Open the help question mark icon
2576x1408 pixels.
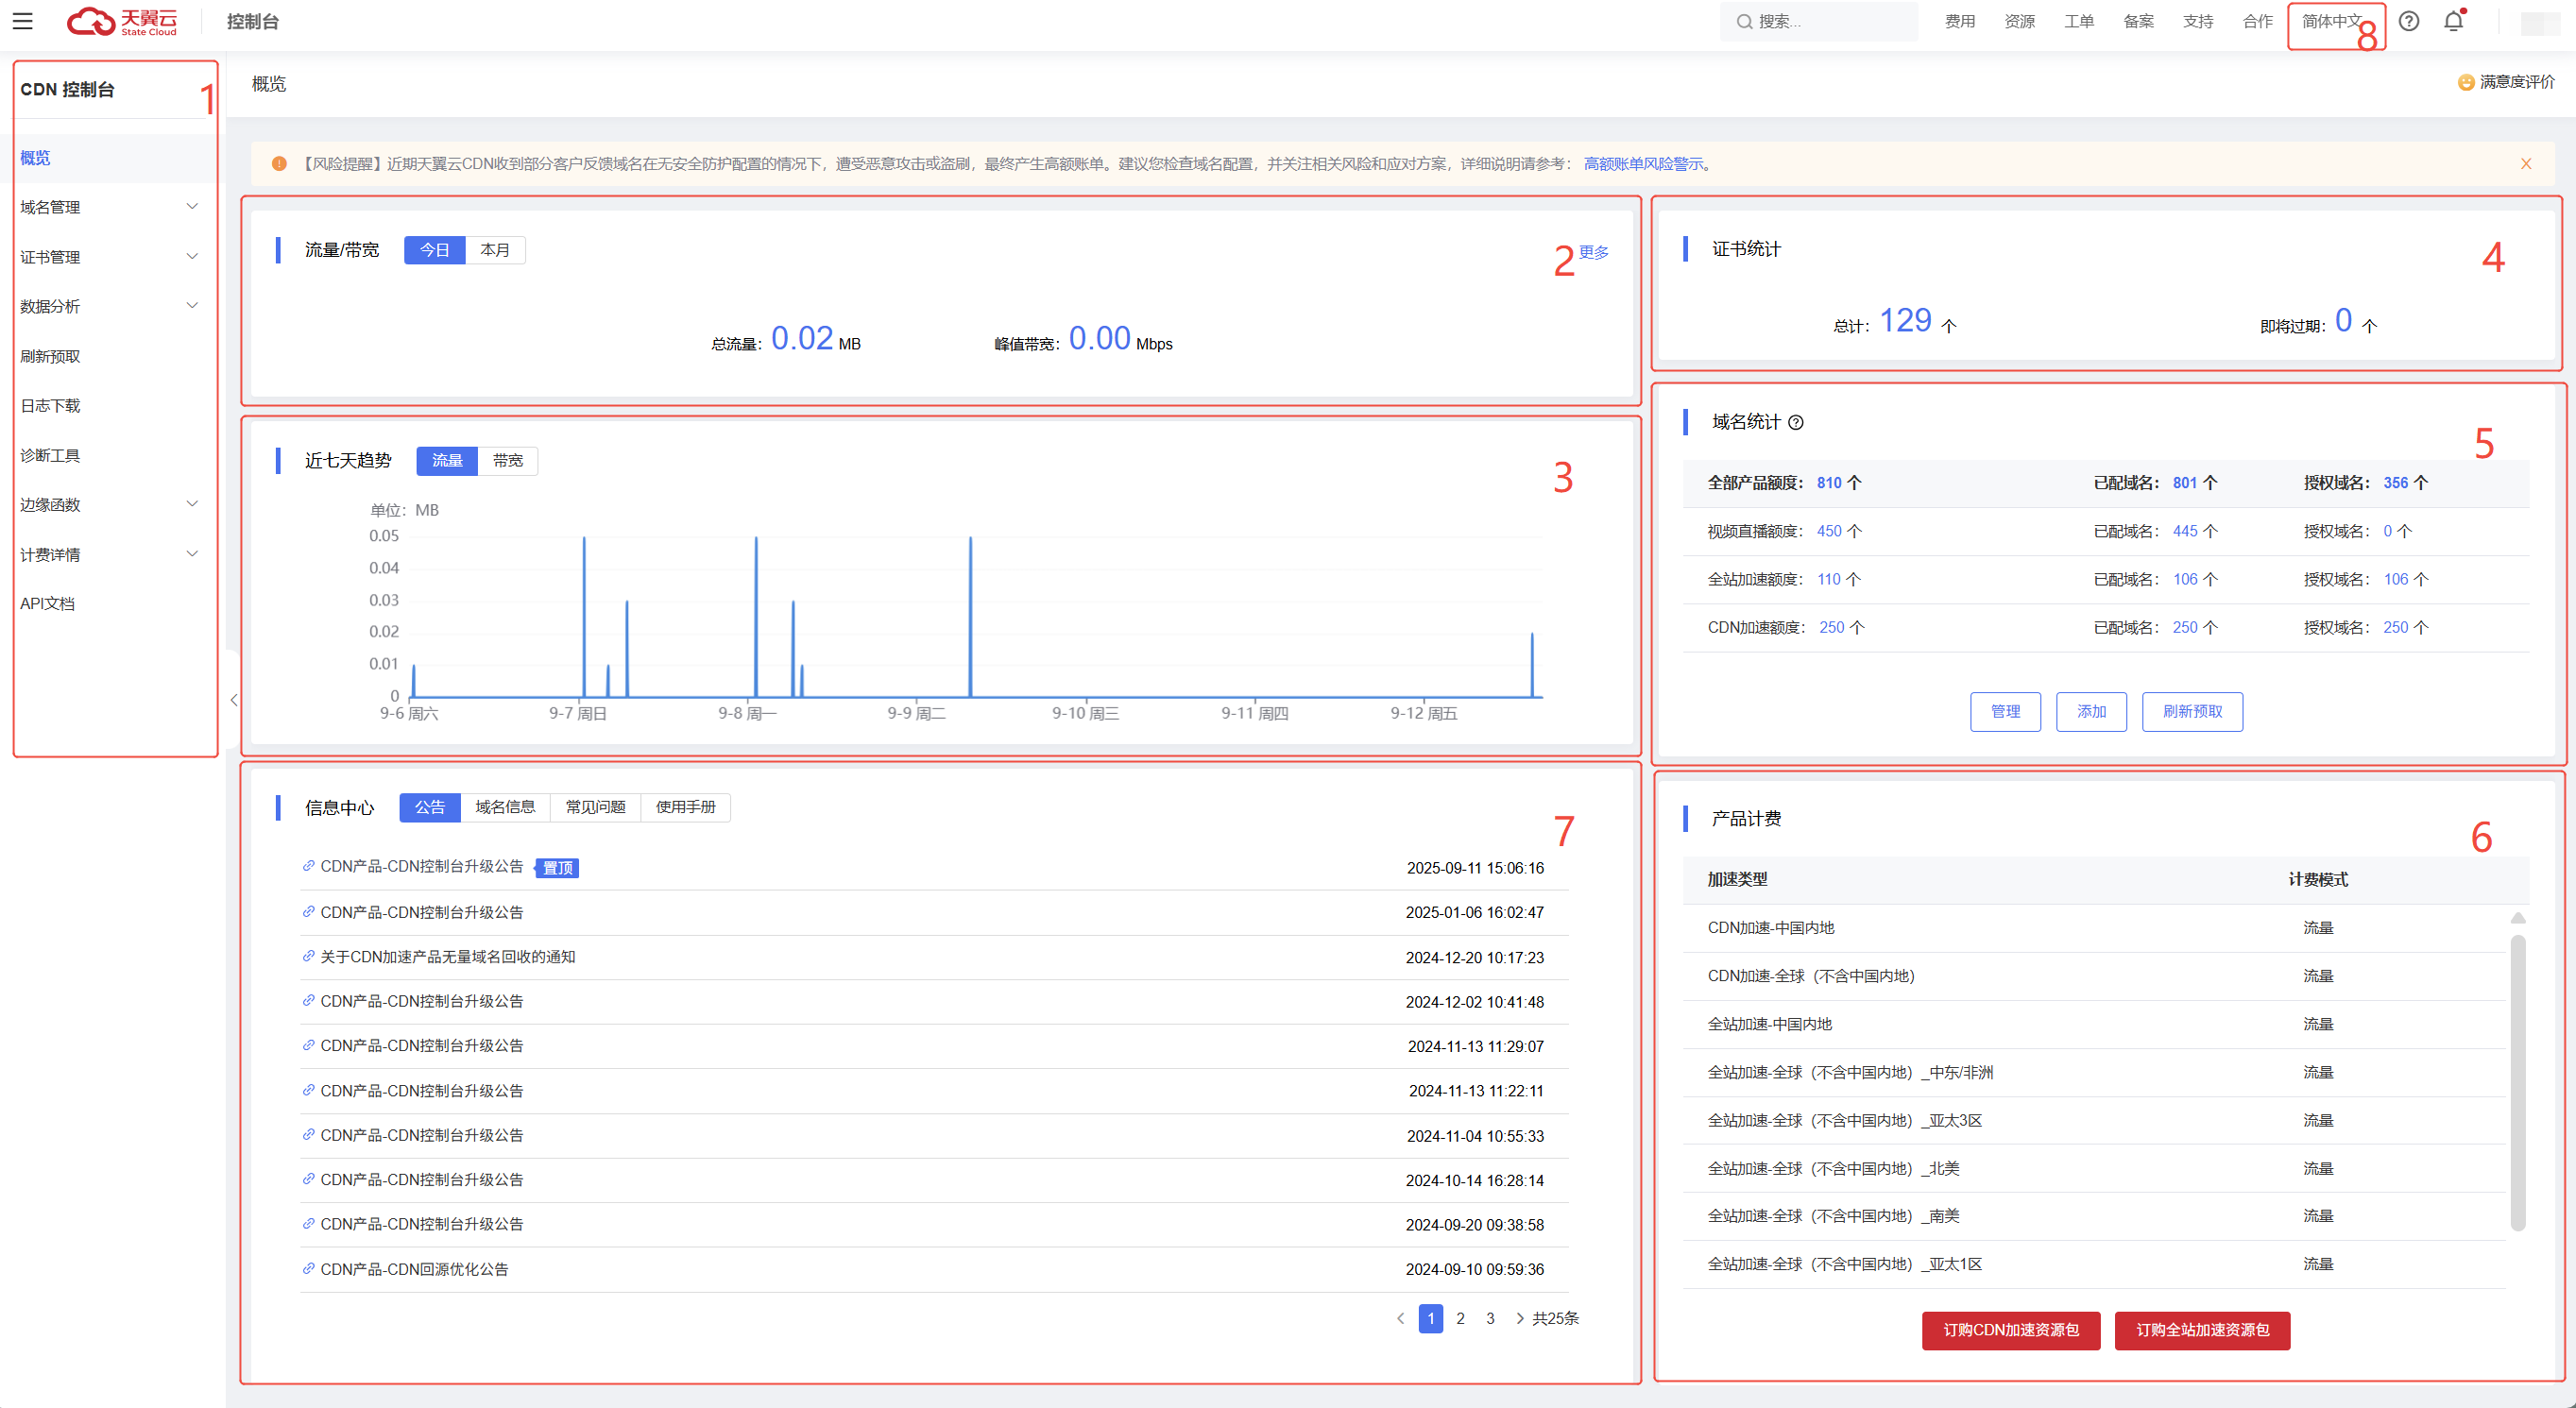pyautogui.click(x=2408, y=21)
